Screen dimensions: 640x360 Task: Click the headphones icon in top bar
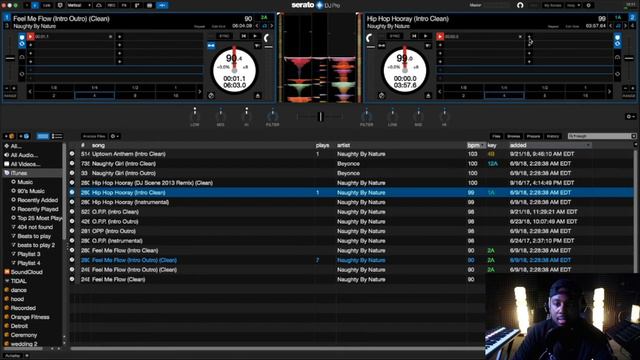coord(520,5)
